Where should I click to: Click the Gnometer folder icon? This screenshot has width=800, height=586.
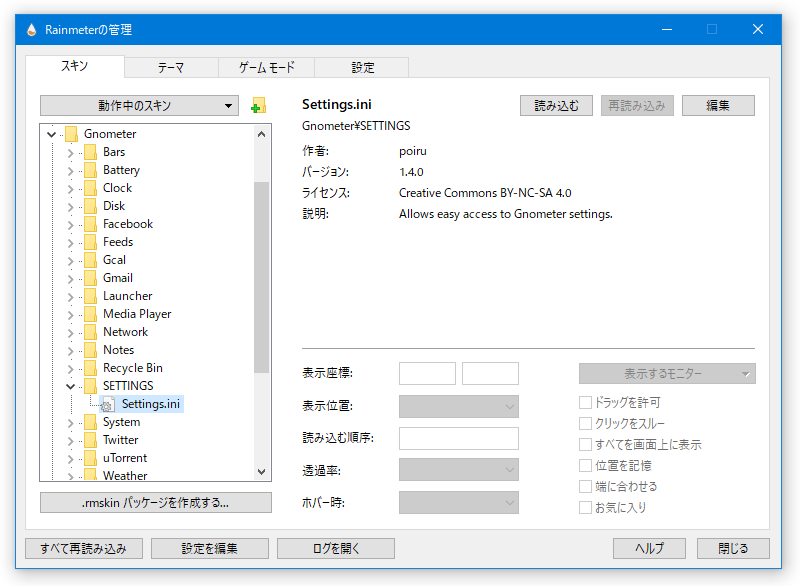point(71,134)
